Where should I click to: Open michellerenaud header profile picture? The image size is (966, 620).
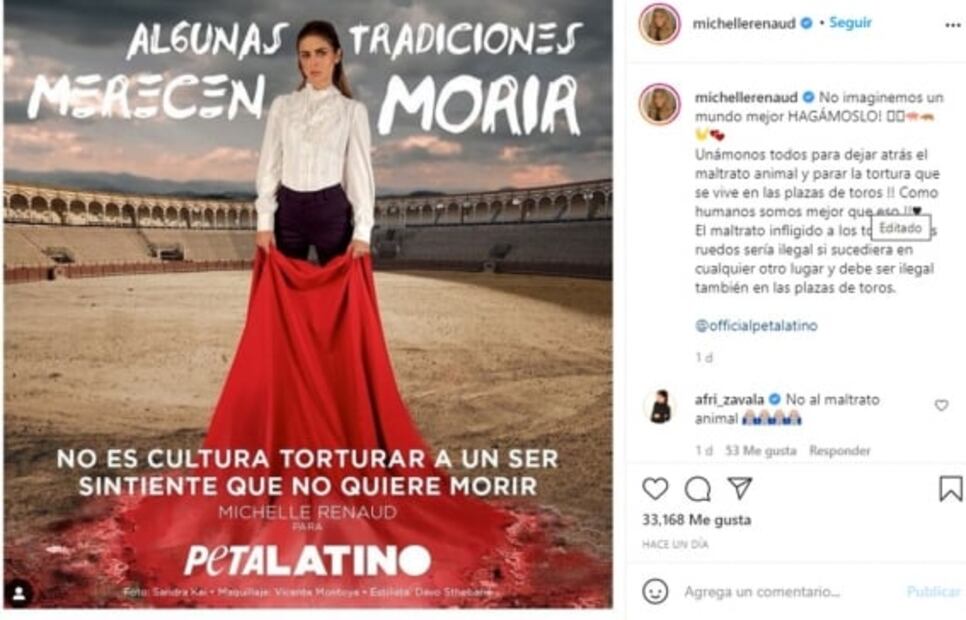tap(659, 23)
